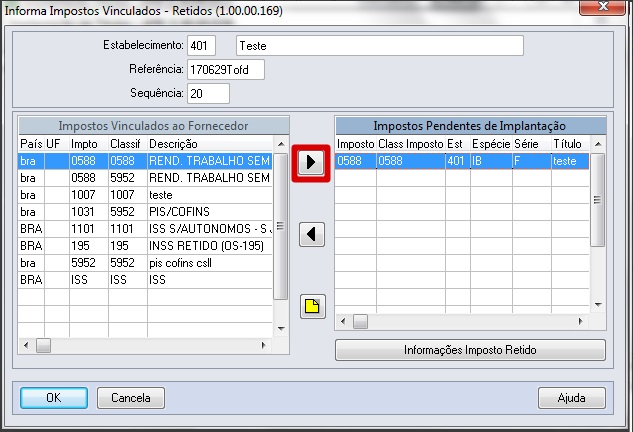
Task: Click the Série F cell in pending row
Action: [532, 161]
